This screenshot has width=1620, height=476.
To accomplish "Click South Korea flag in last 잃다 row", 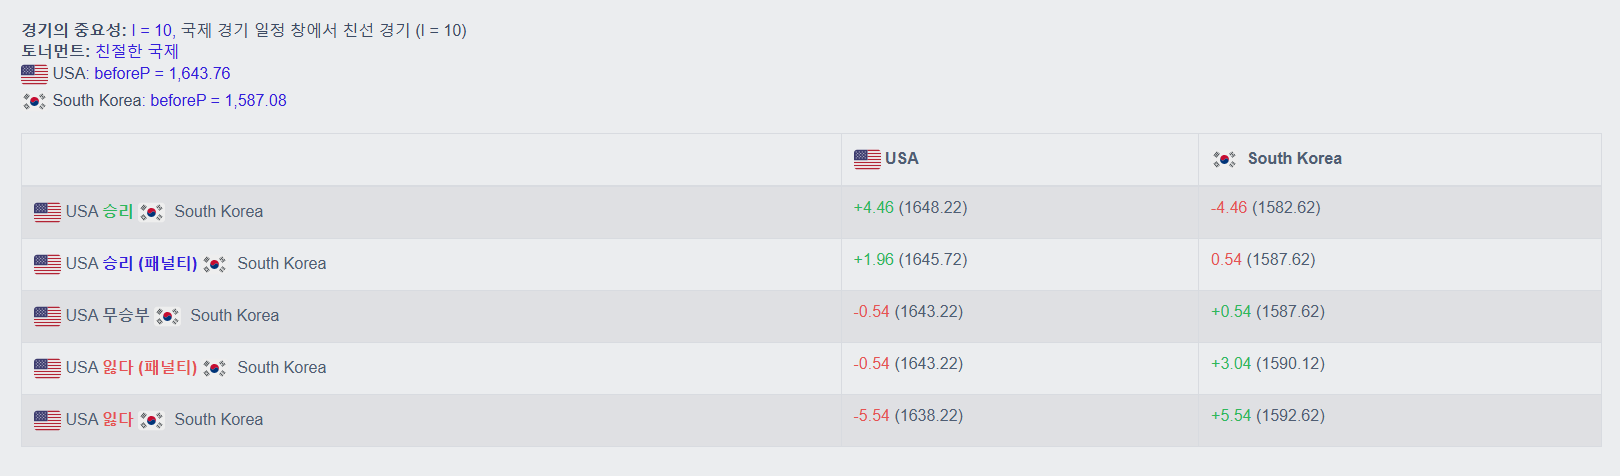I will click(151, 420).
